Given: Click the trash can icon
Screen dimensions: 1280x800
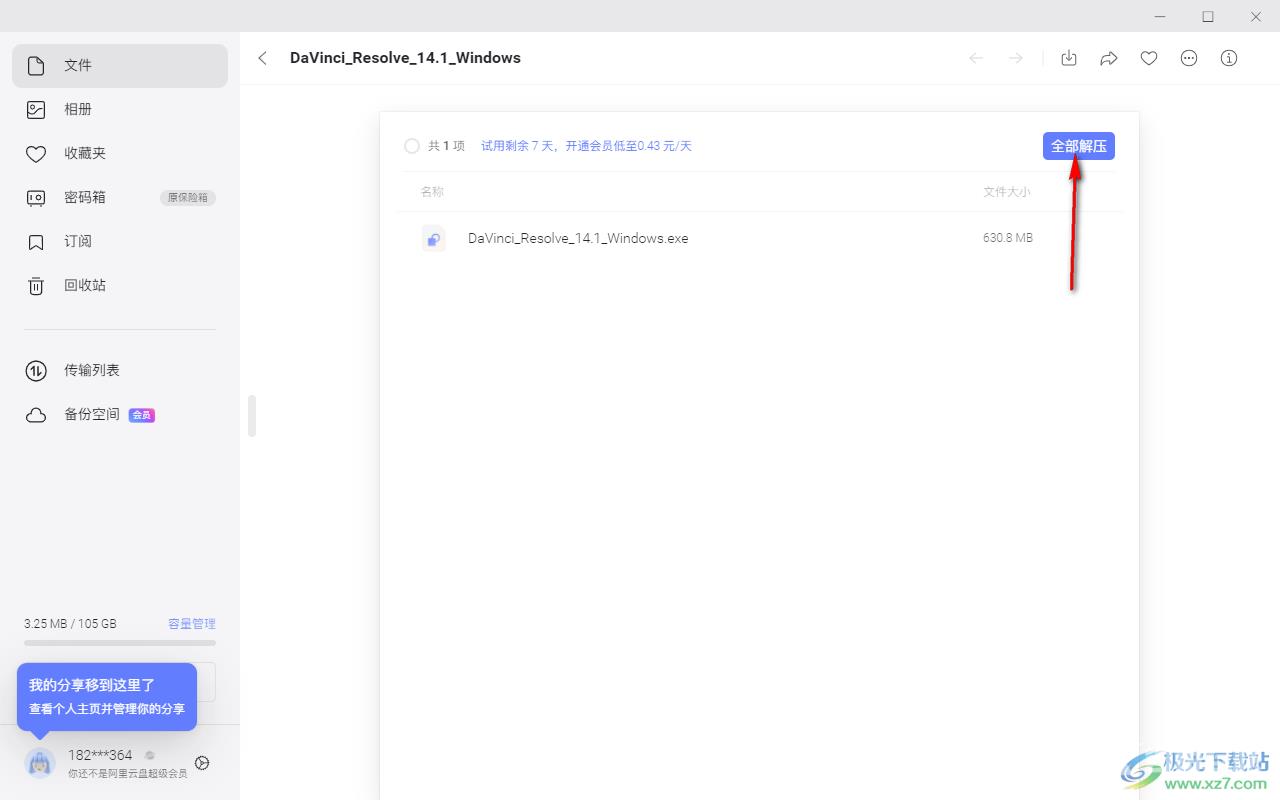Looking at the screenshot, I should coord(36,286).
